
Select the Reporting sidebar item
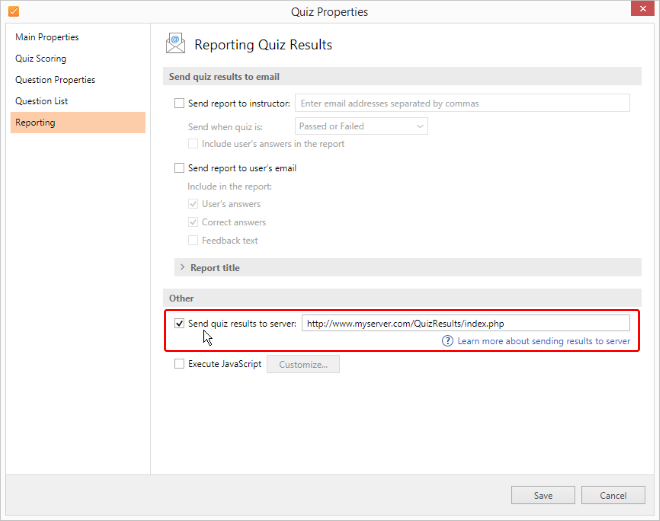click(78, 122)
